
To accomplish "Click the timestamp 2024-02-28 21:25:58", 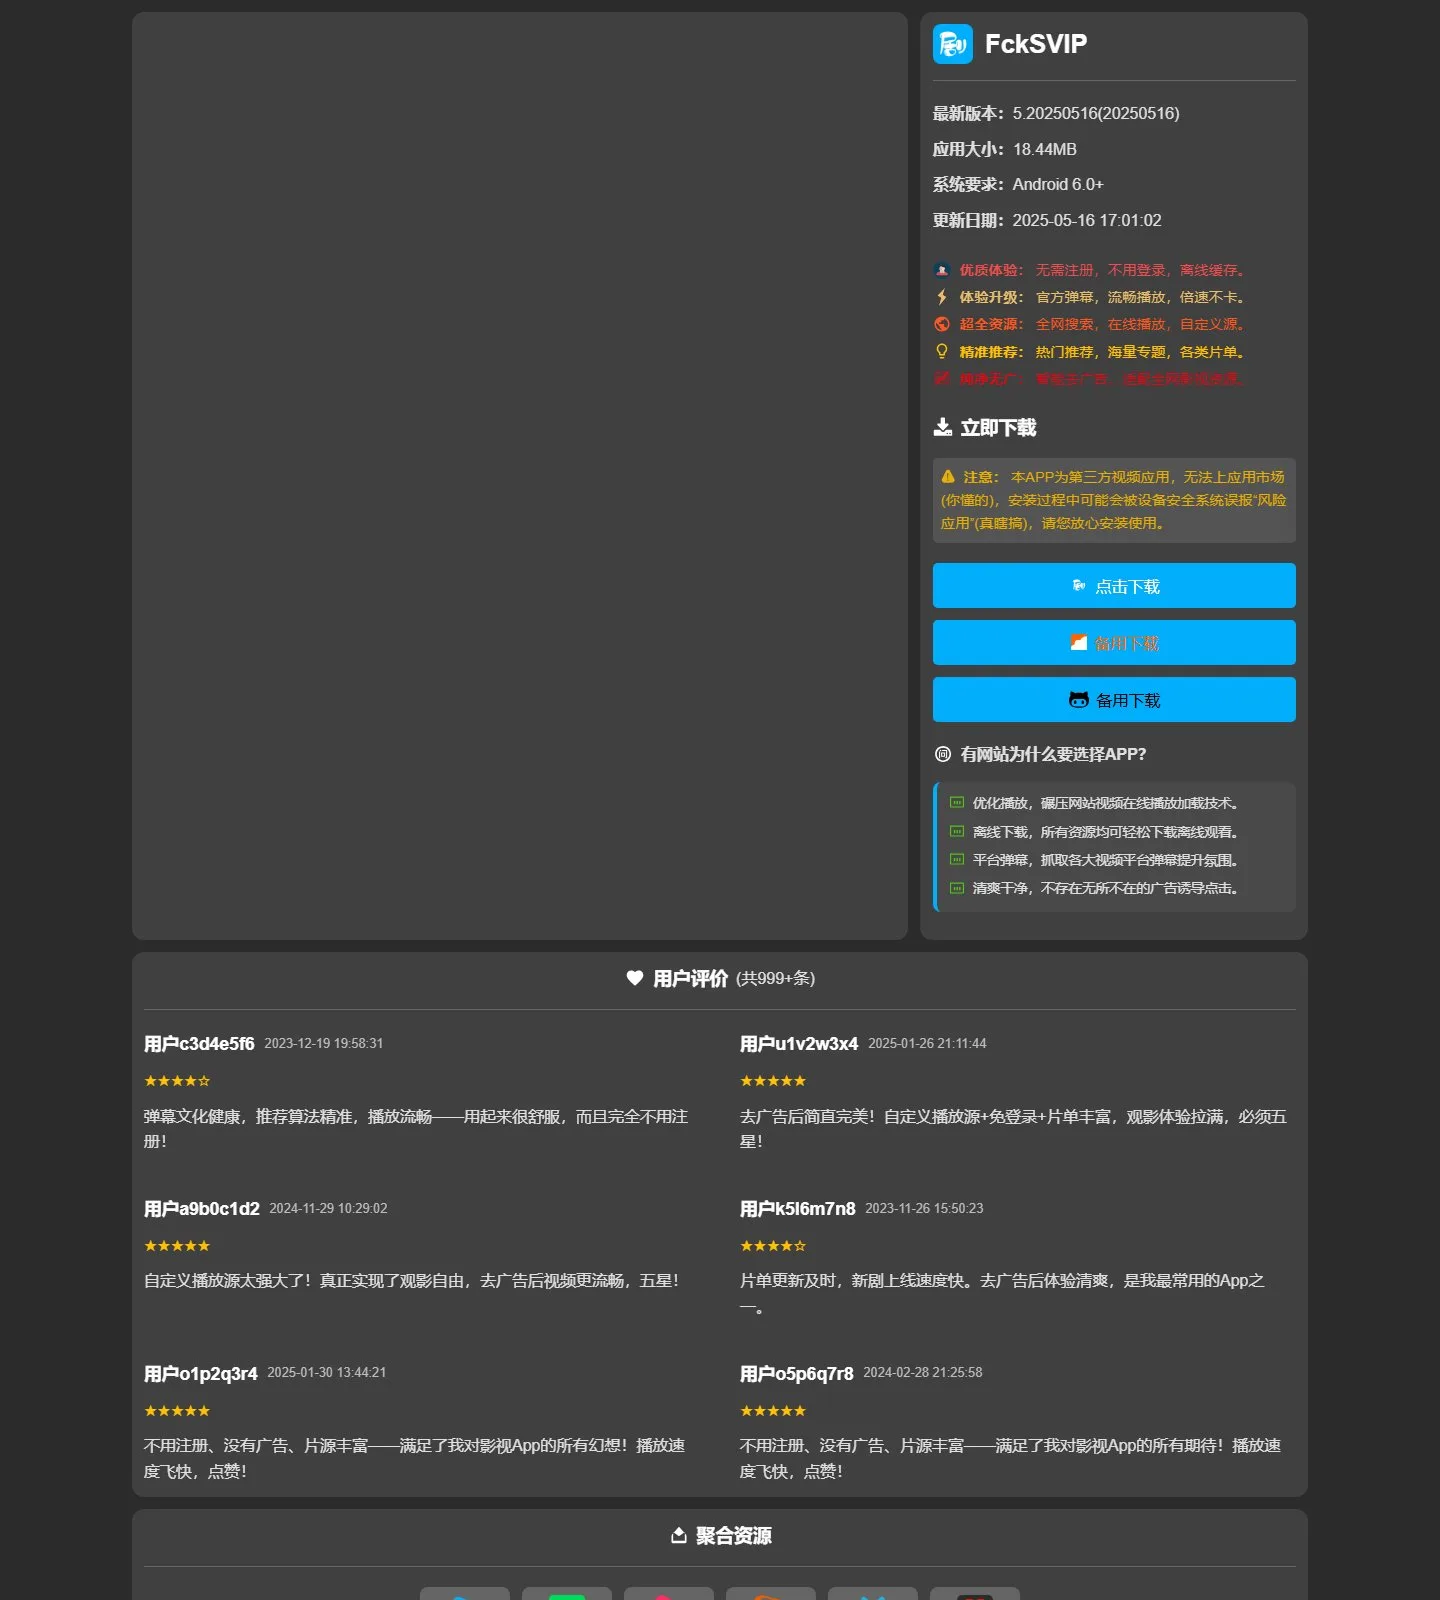I will point(923,1372).
